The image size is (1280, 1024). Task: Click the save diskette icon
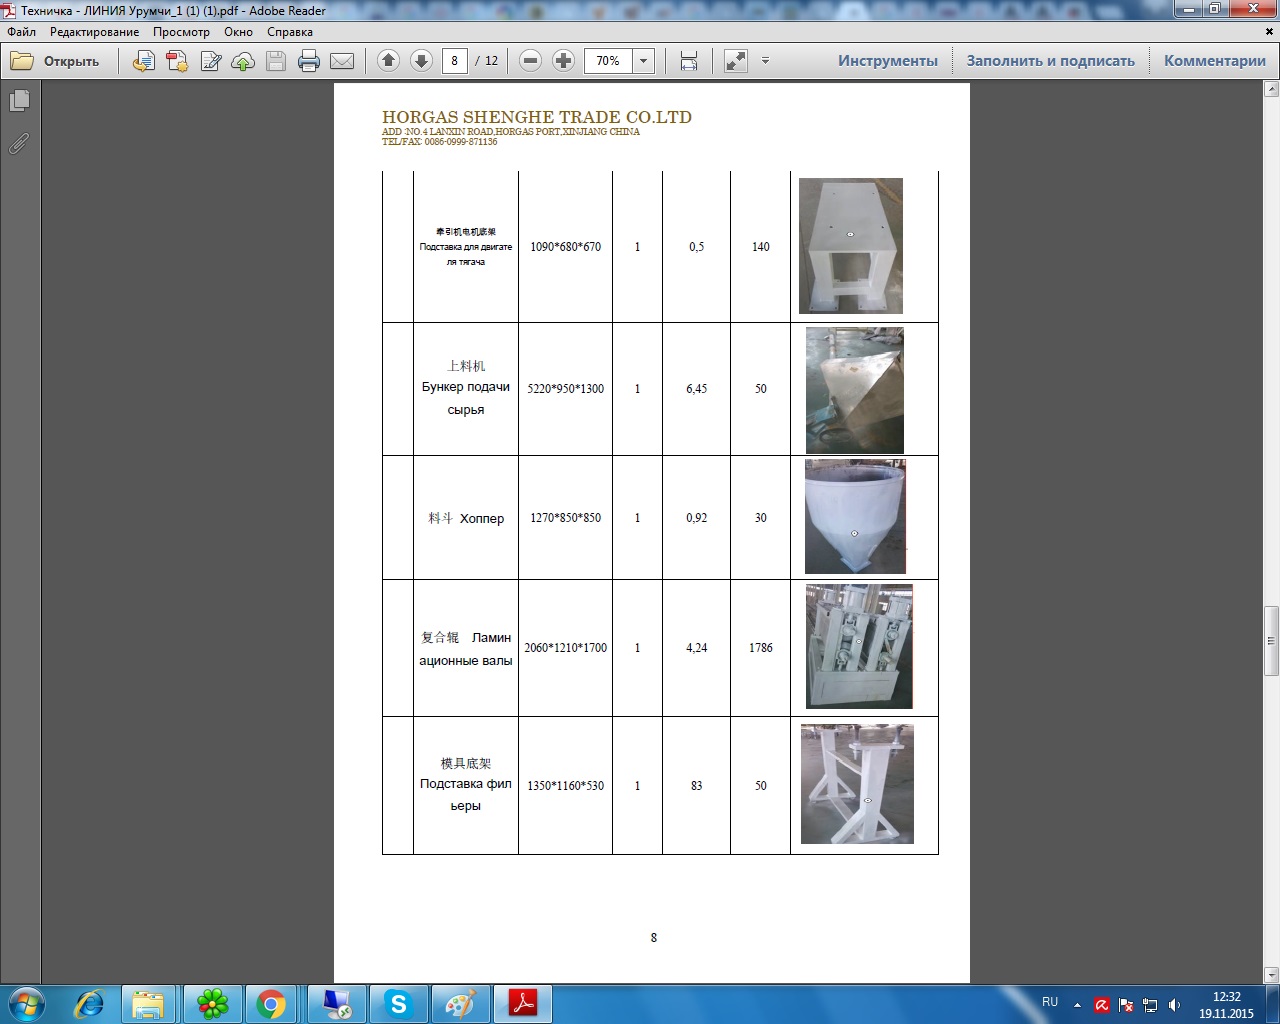pos(276,61)
